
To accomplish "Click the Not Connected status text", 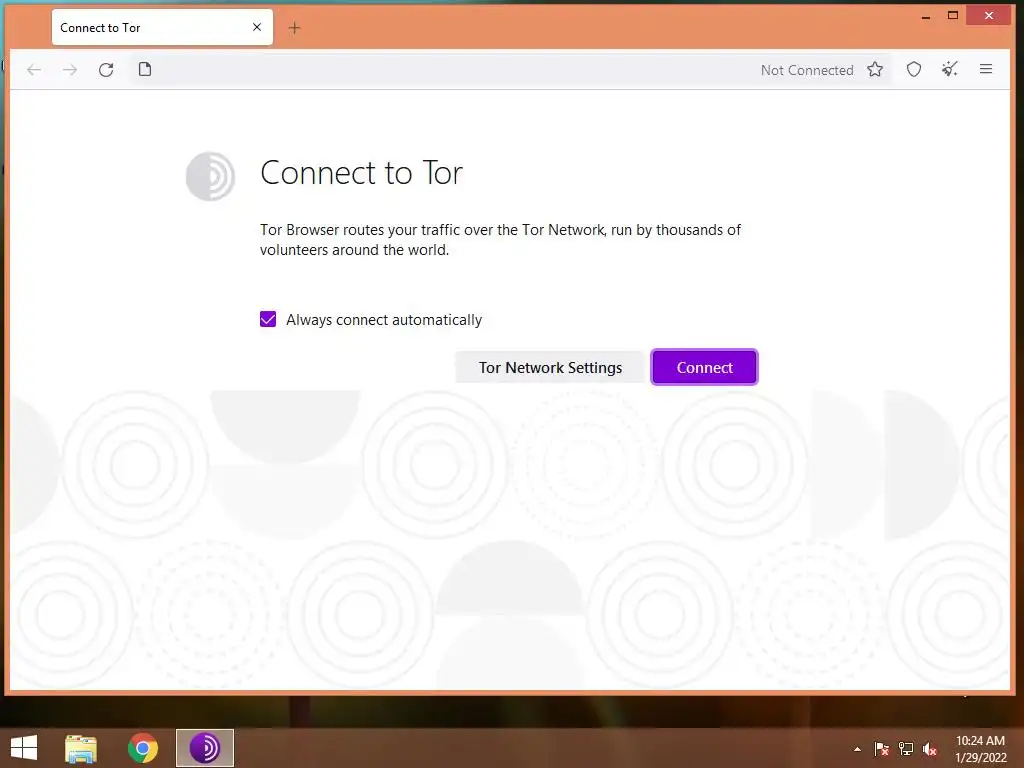I will point(807,70).
